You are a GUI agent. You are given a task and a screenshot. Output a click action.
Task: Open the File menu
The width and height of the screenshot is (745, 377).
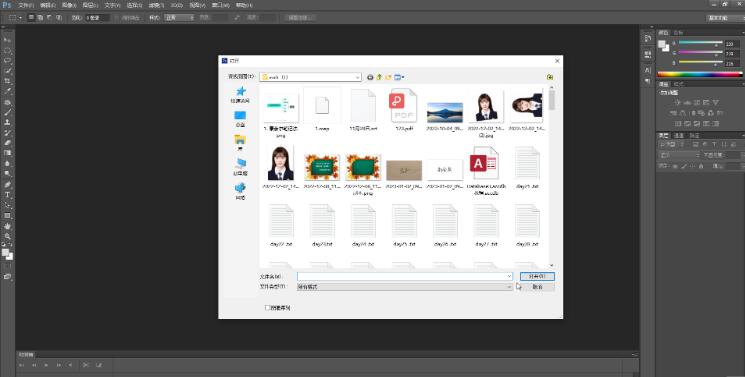26,5
